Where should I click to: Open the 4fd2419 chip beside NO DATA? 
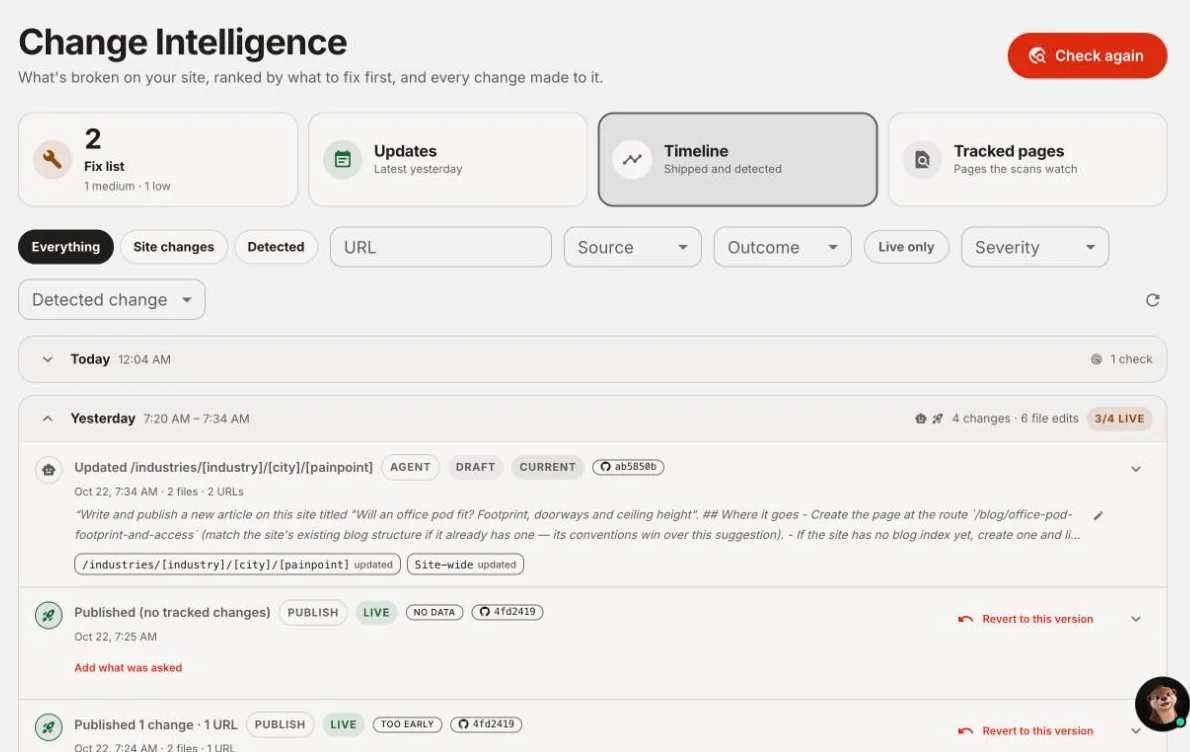tap(507, 612)
